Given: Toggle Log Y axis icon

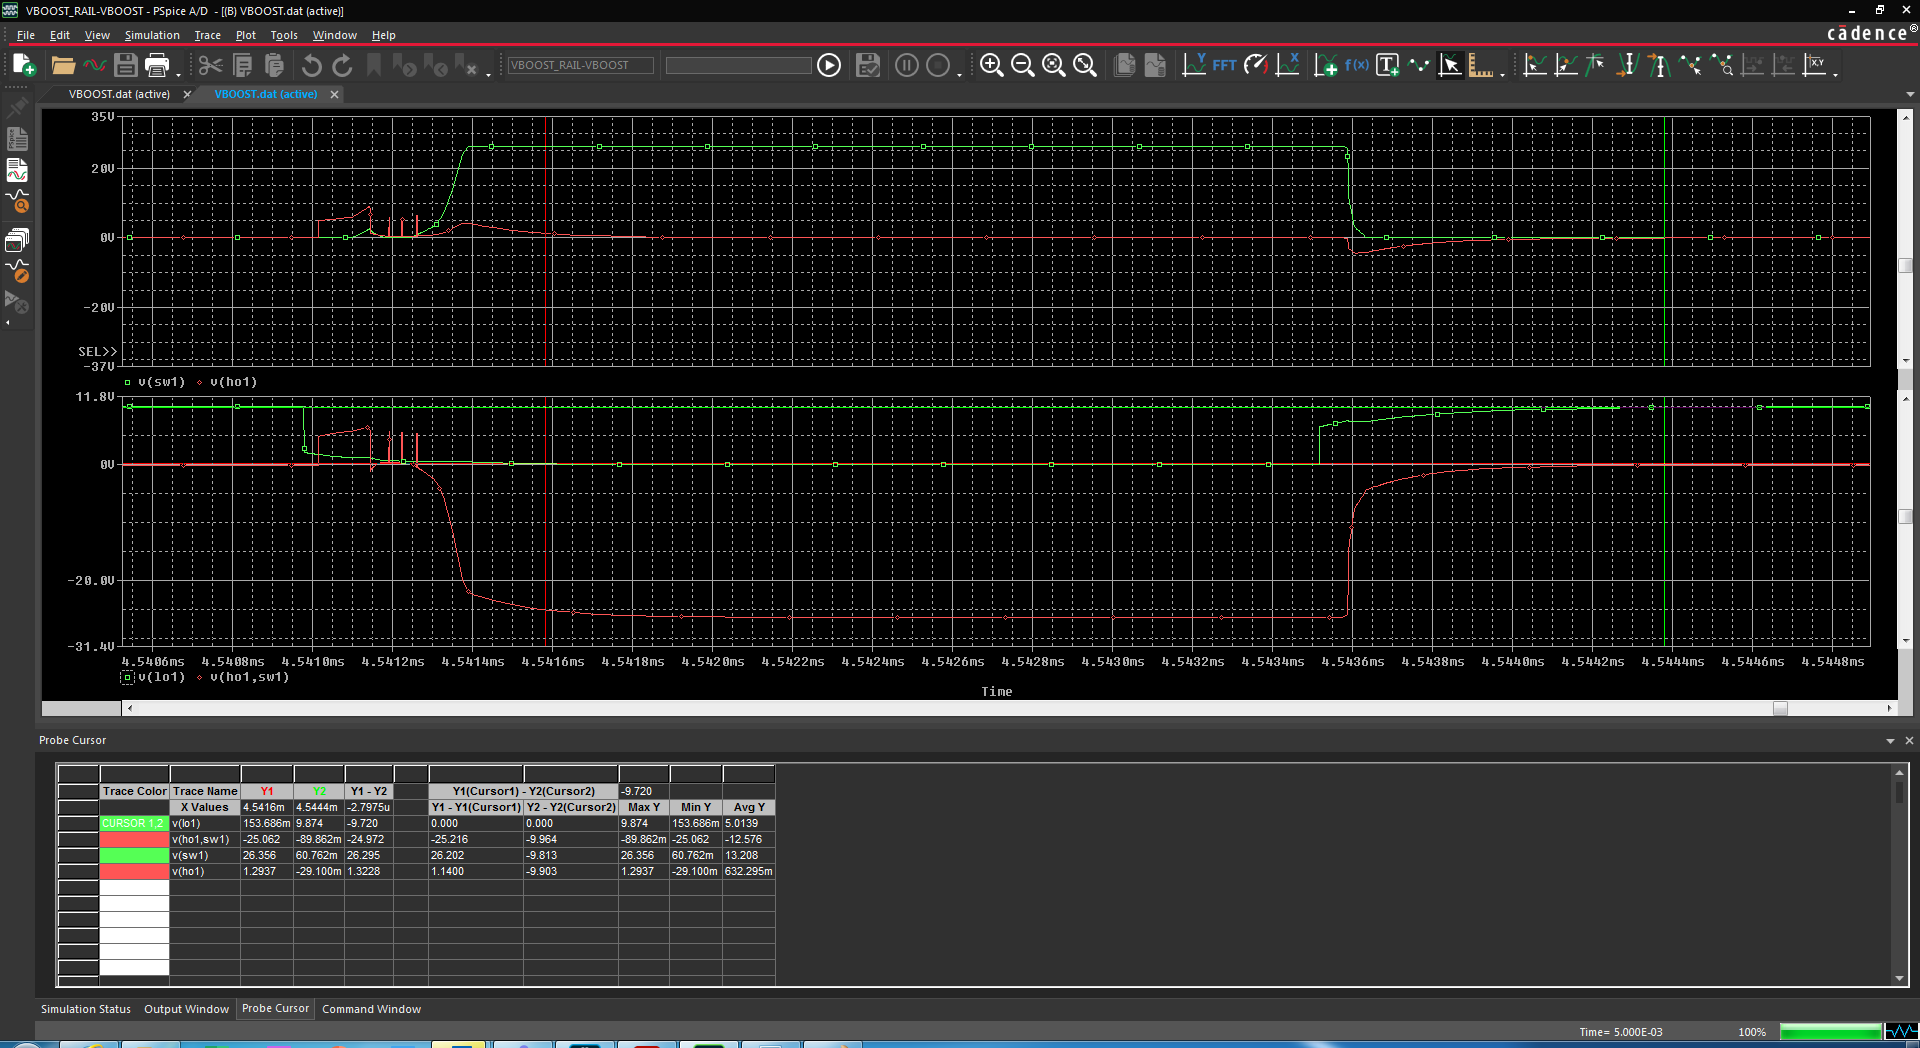Looking at the screenshot, I should [x=1194, y=65].
